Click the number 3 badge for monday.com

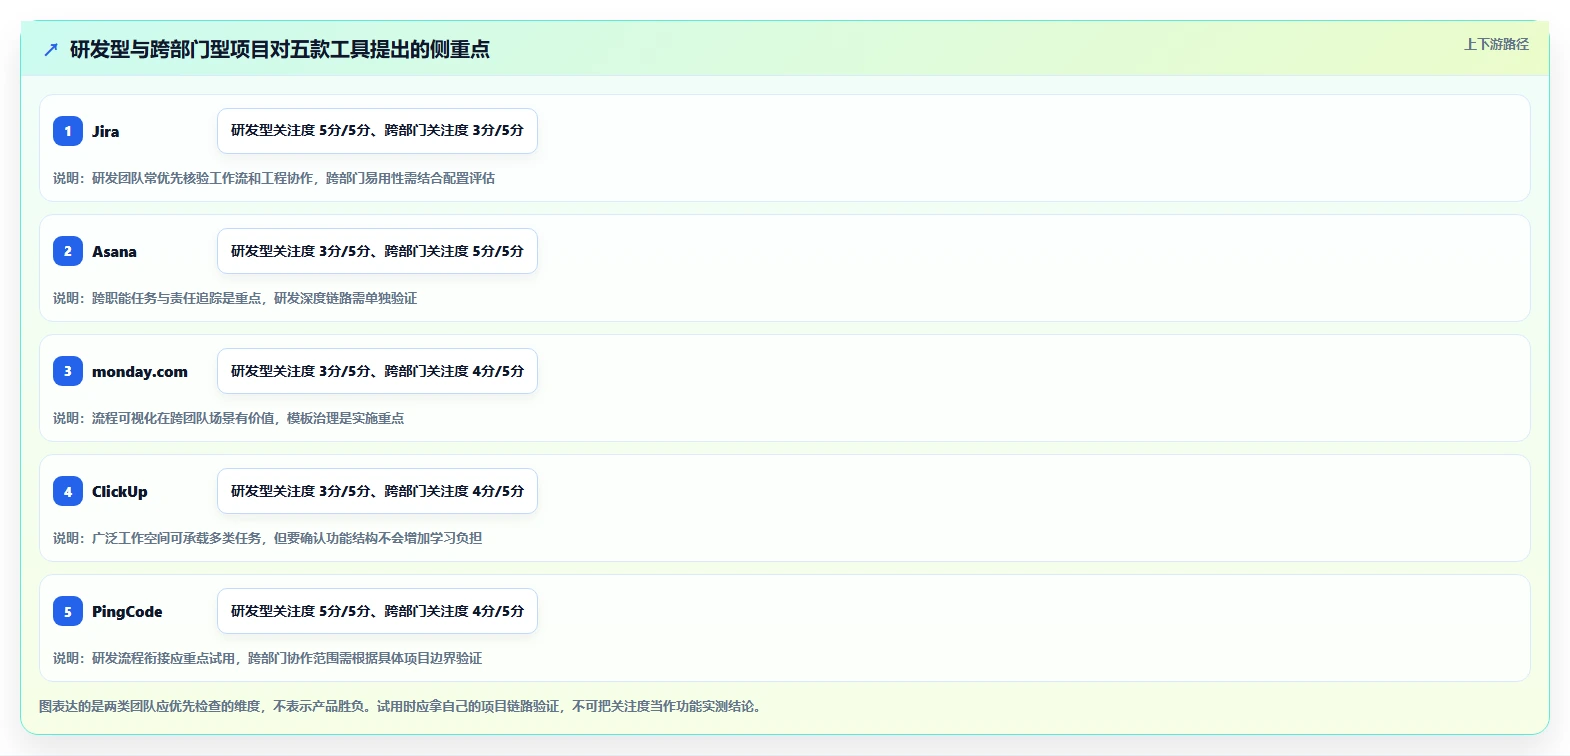68,371
